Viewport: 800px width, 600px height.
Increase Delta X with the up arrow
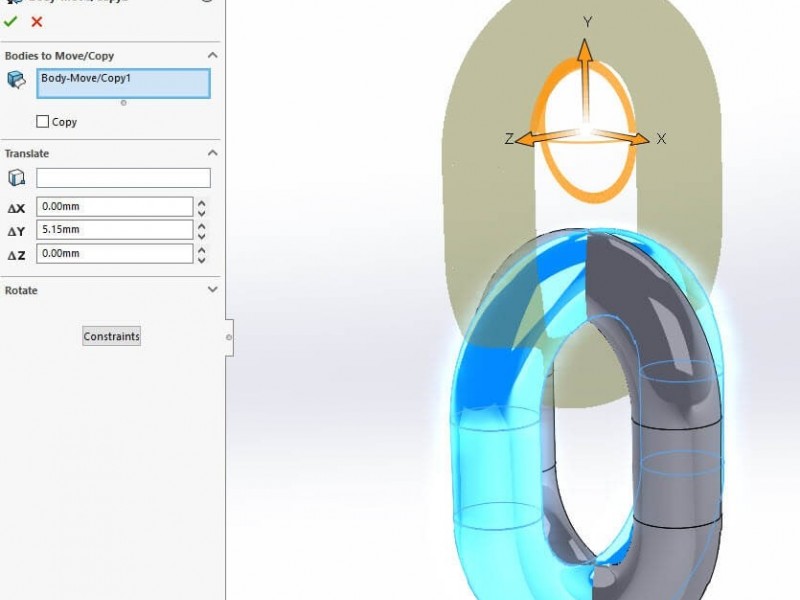tap(202, 203)
